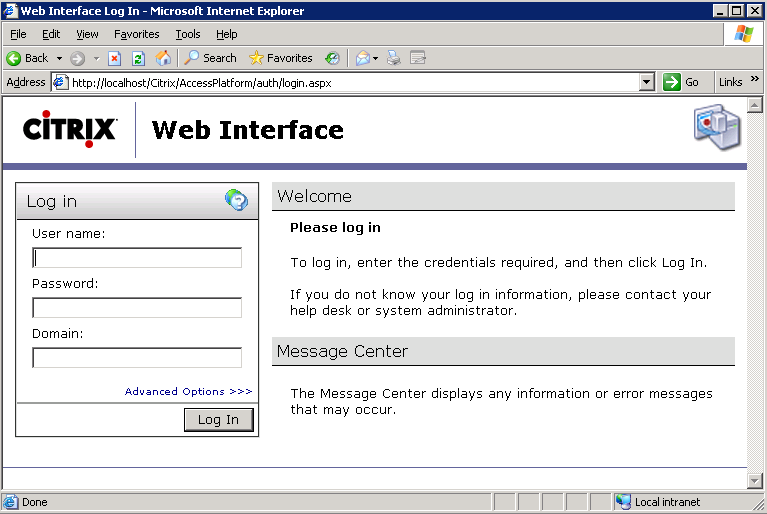Click the Stop loading icon

114,58
